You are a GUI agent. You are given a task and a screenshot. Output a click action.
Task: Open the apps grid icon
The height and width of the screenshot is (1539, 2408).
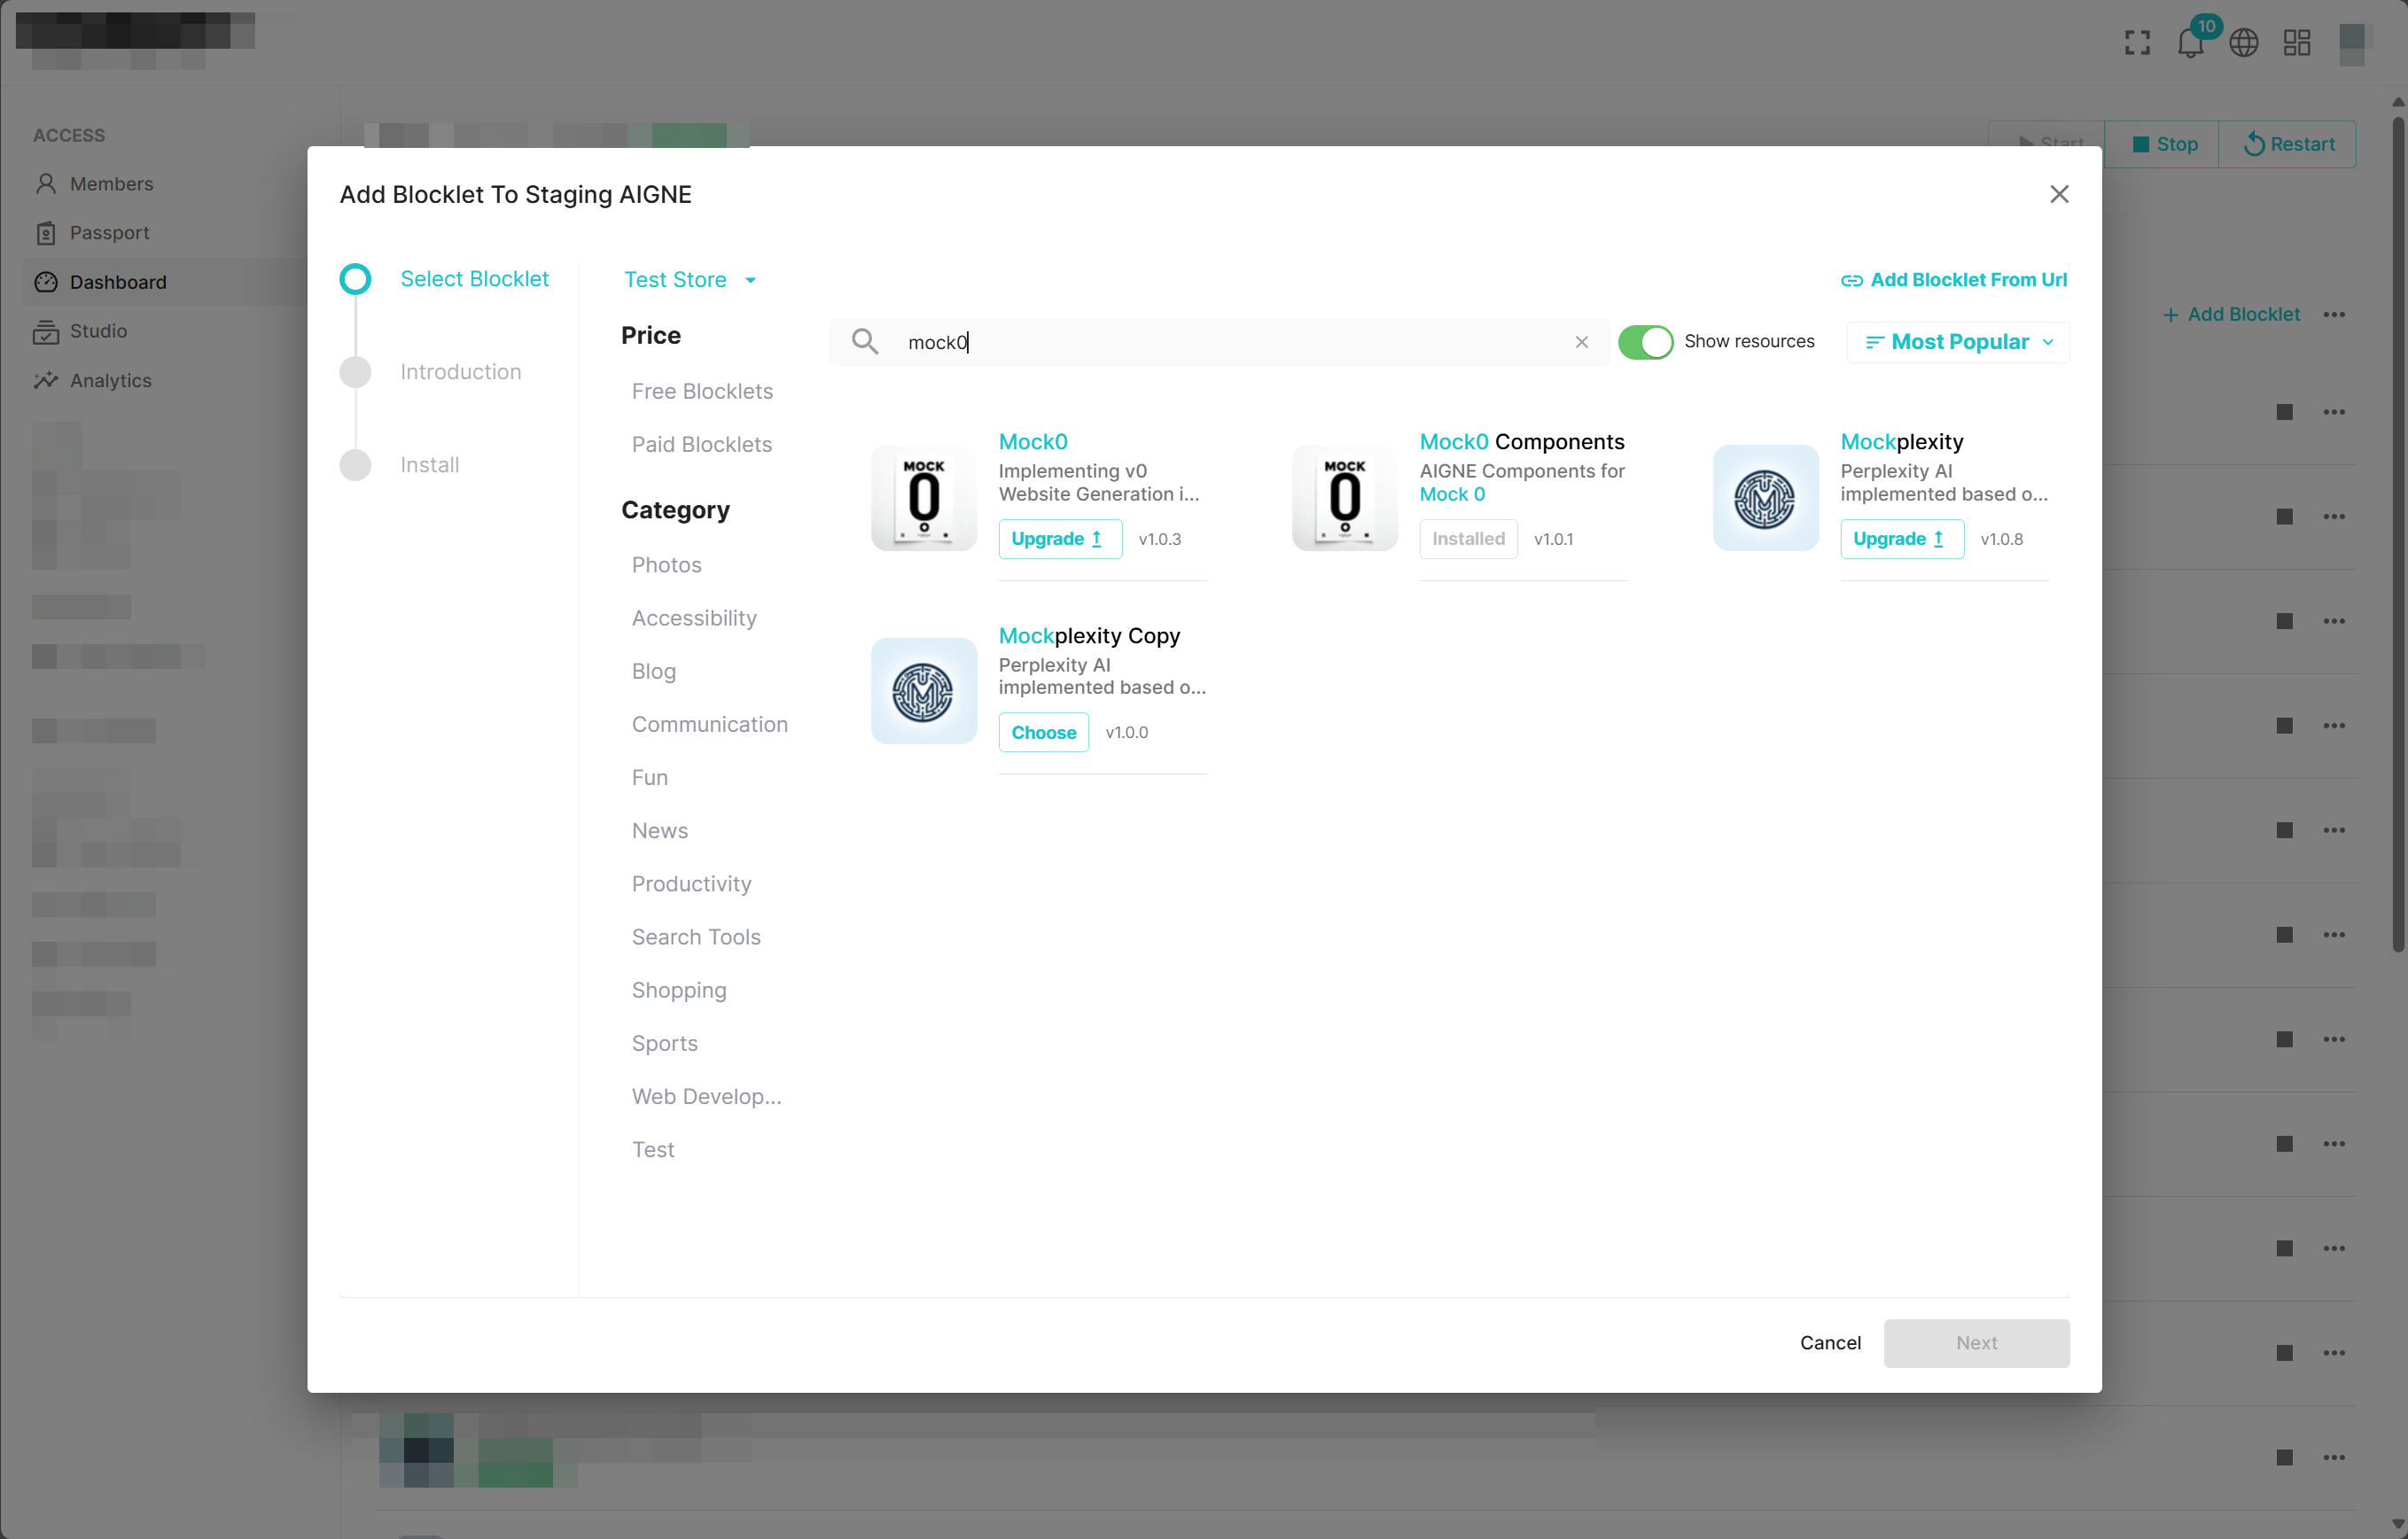pos(2296,43)
